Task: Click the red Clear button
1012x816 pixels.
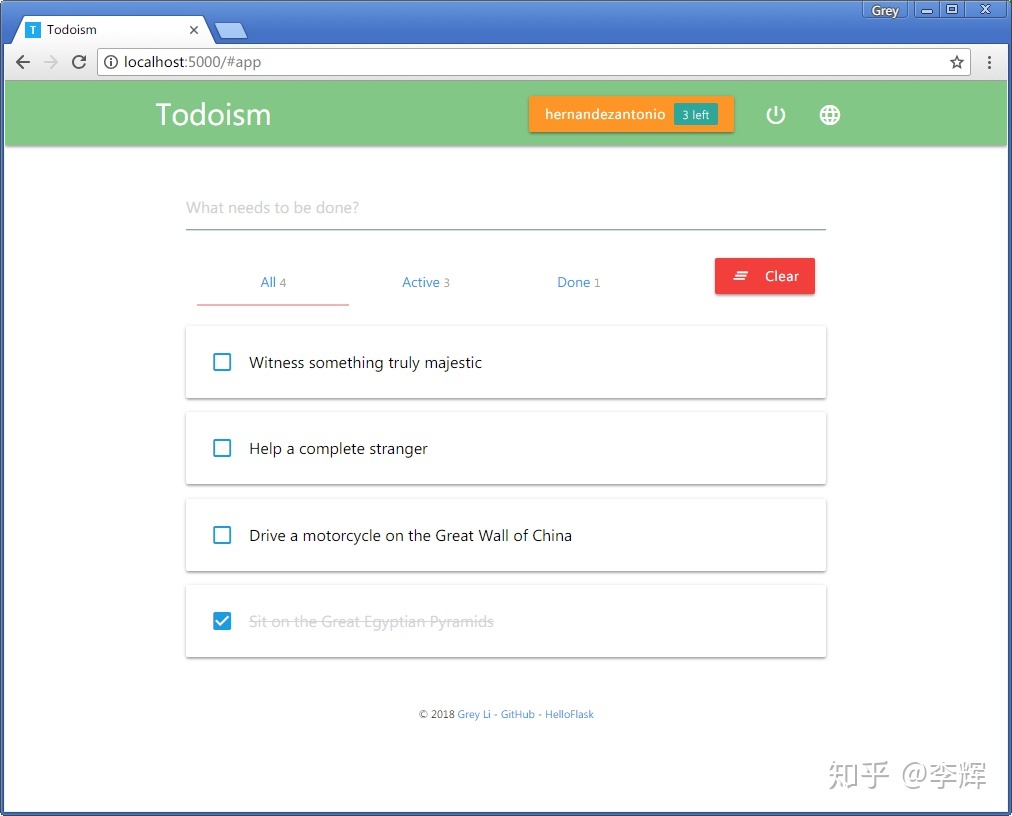Action: point(765,276)
